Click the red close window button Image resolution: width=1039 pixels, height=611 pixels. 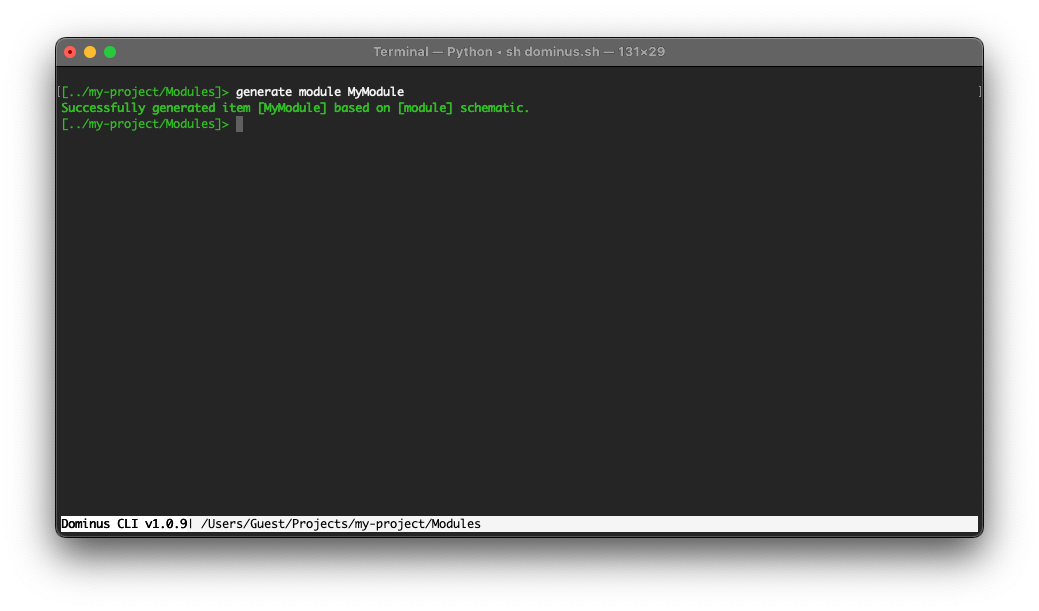click(x=70, y=52)
